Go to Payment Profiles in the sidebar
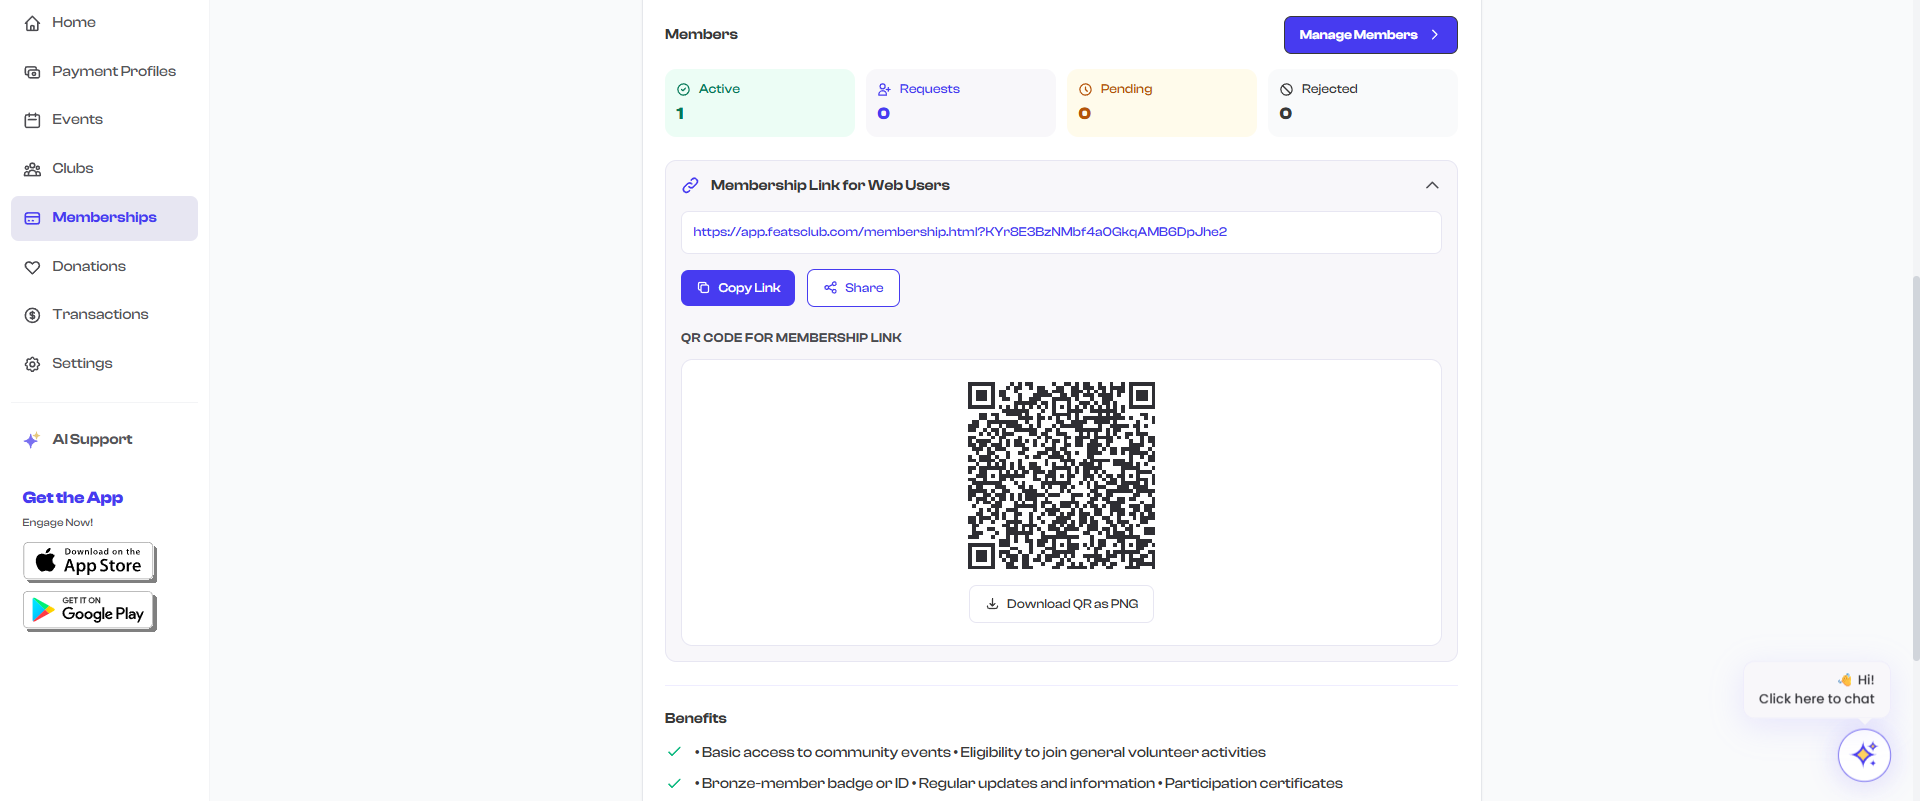Image resolution: width=1920 pixels, height=801 pixels. pos(104,72)
